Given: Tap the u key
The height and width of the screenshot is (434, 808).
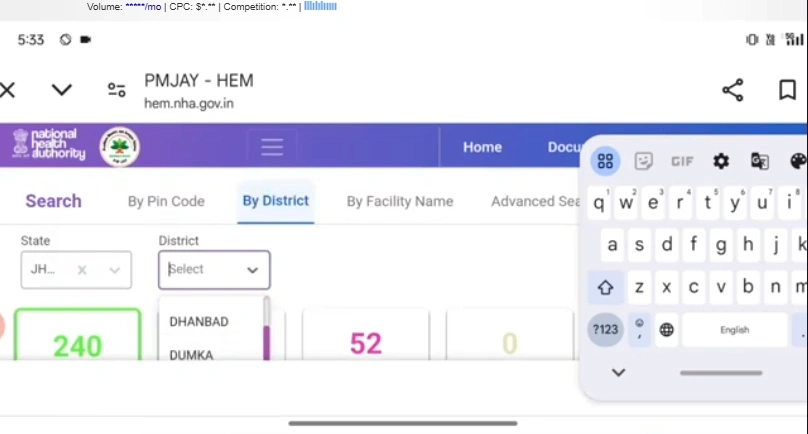Looking at the screenshot, I should tap(762, 203).
